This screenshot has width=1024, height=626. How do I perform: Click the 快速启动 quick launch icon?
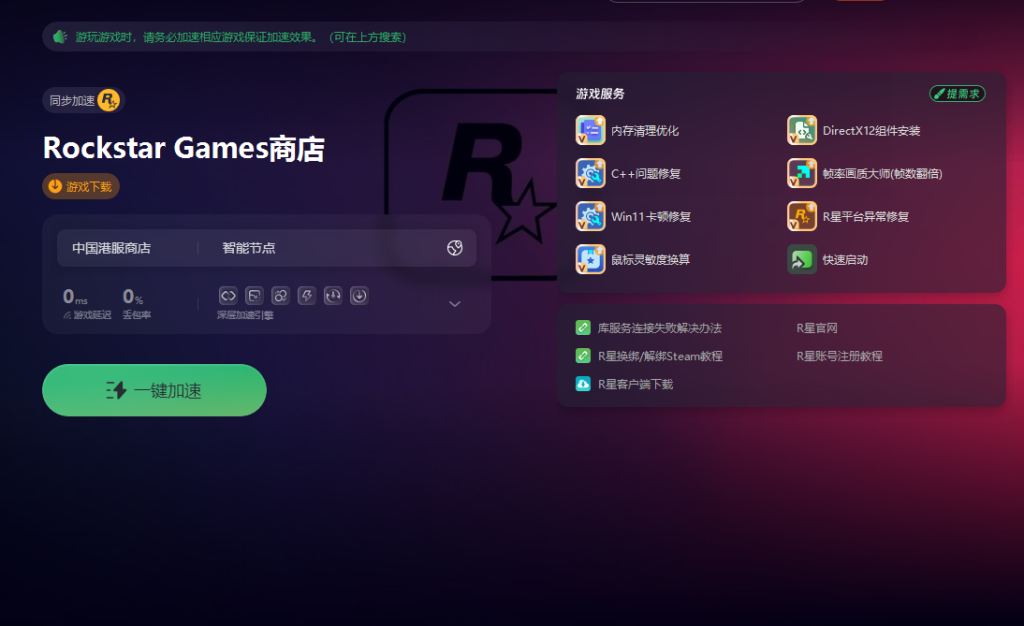[802, 259]
